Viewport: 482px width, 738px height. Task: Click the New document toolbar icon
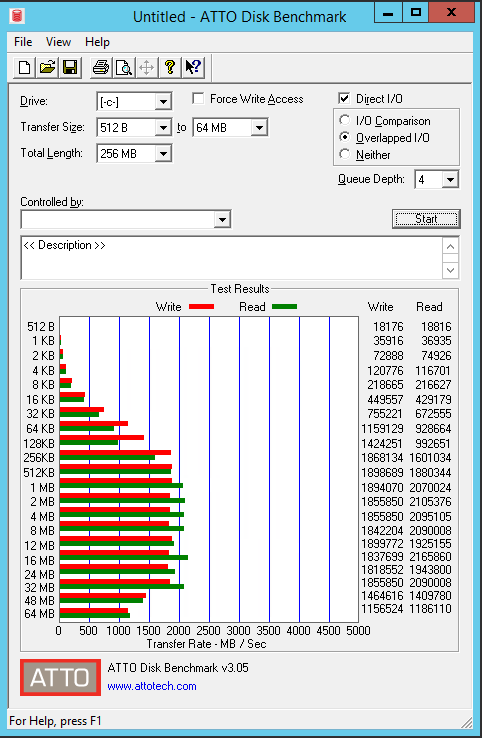(24, 67)
